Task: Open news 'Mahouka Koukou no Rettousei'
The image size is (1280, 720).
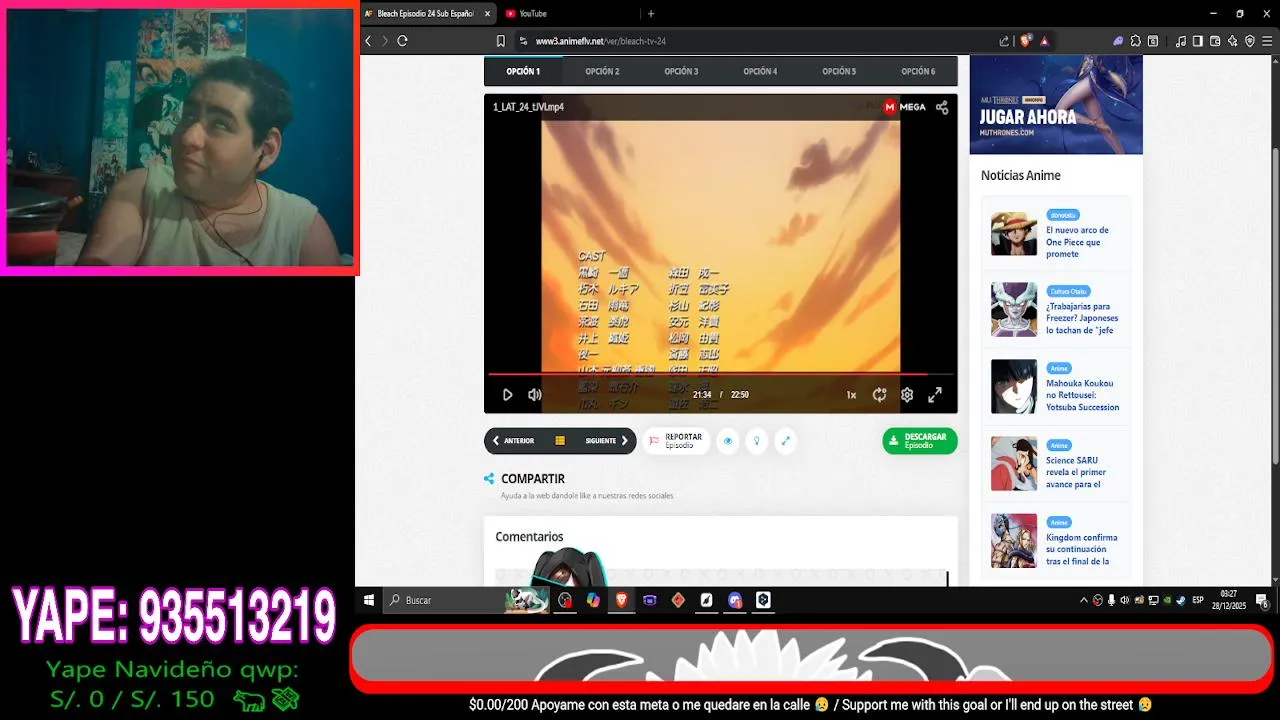Action: click(1083, 396)
